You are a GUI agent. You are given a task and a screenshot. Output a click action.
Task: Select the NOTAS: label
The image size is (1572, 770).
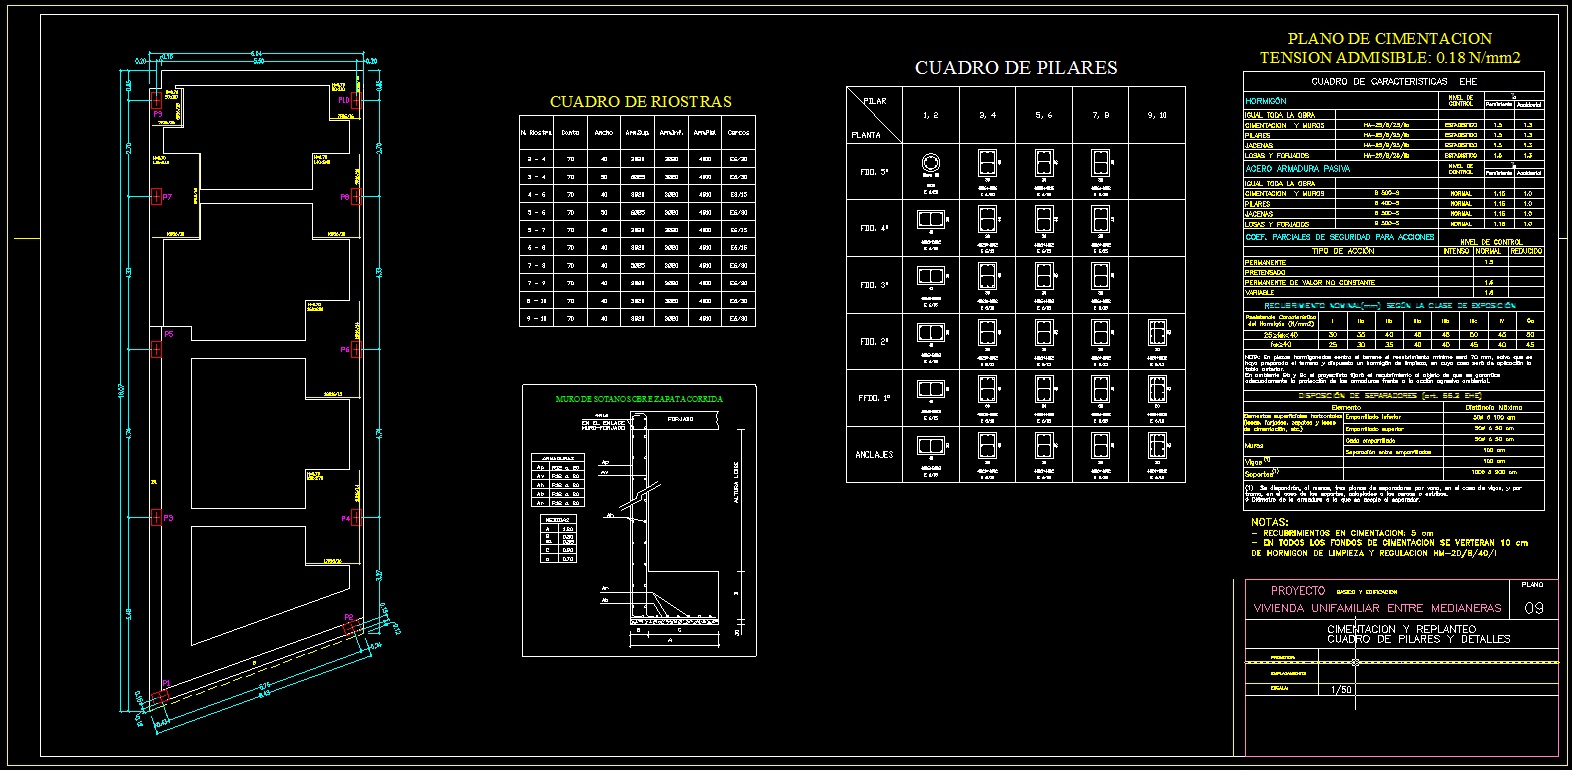tap(1269, 522)
